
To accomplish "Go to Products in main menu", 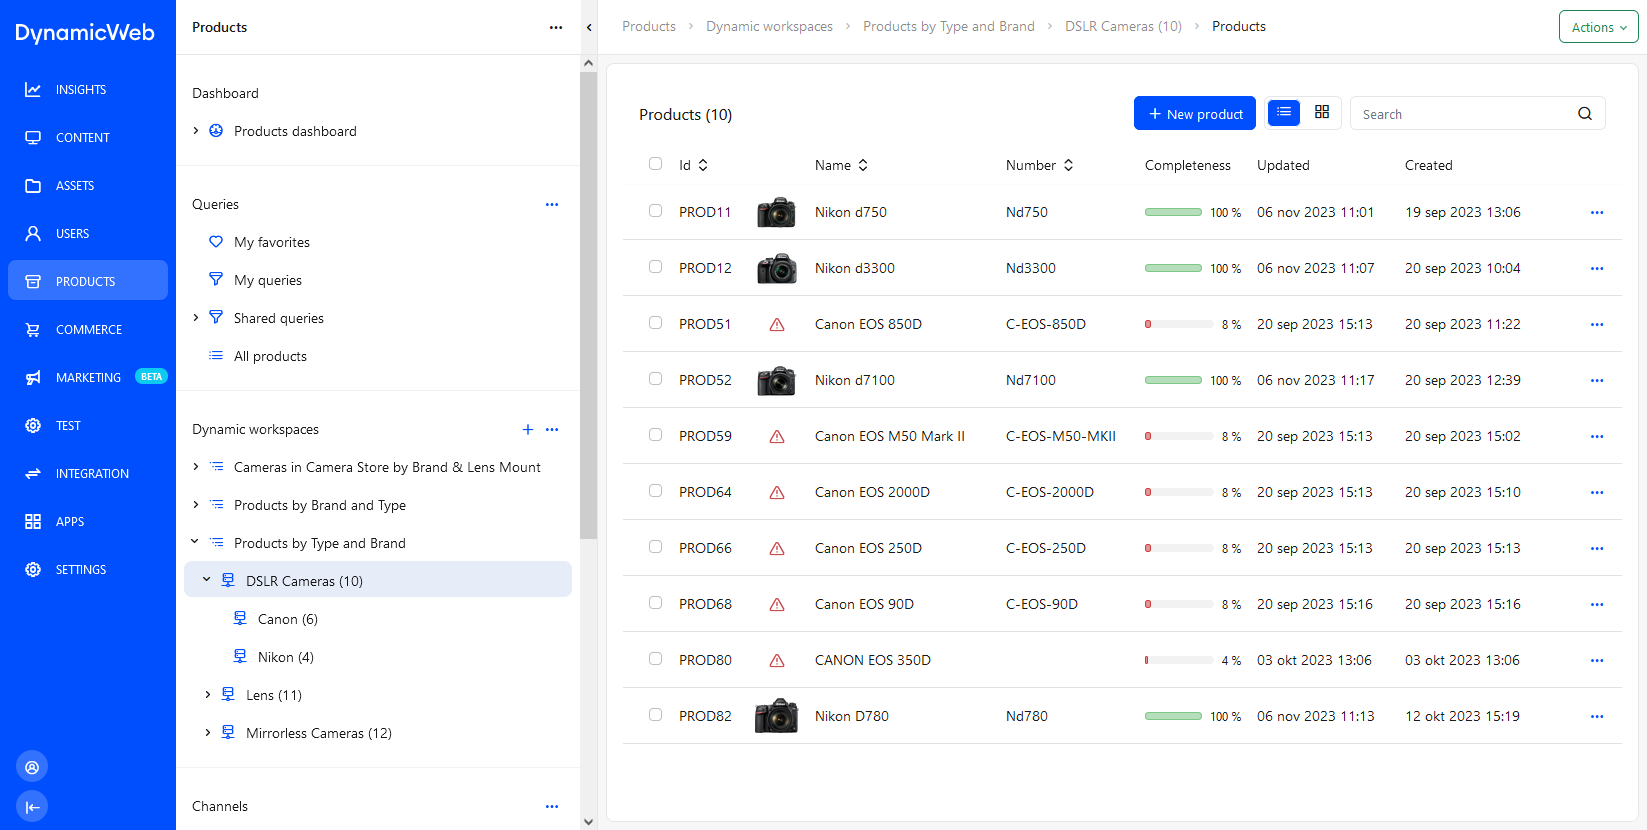I will 88,280.
